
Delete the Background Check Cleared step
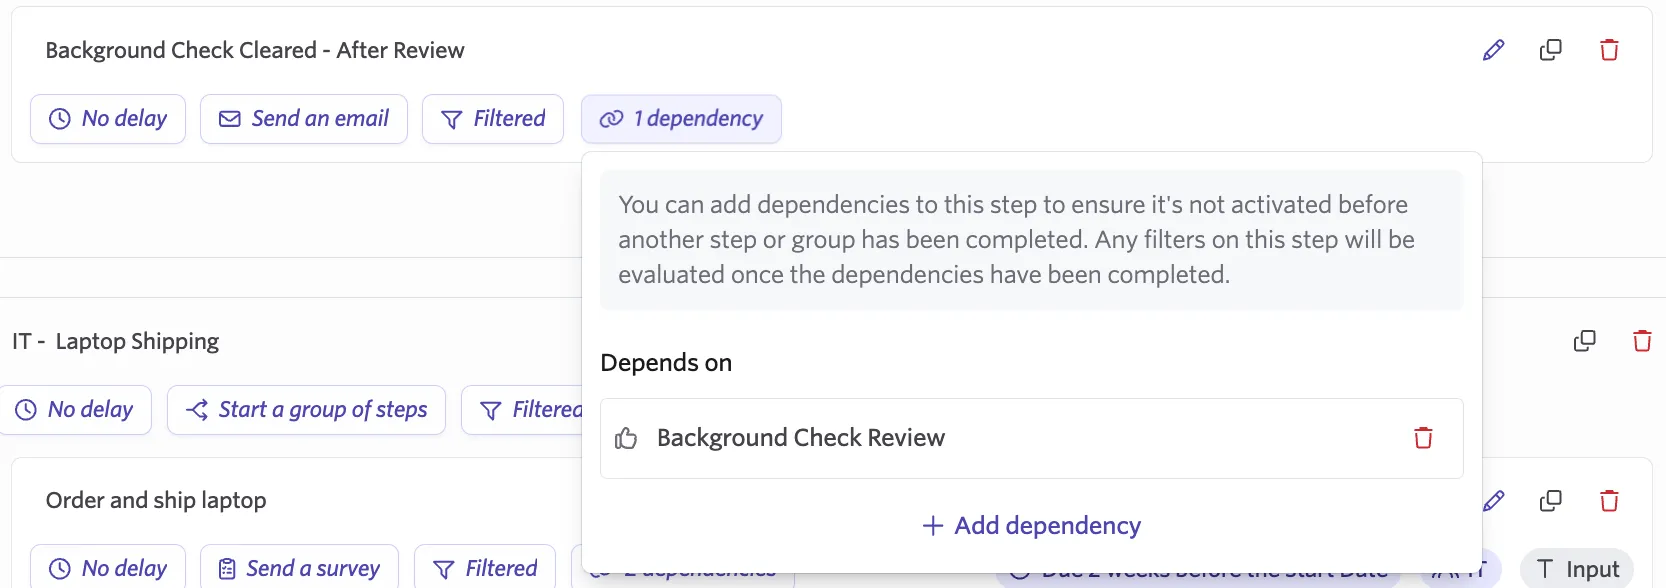(1609, 50)
